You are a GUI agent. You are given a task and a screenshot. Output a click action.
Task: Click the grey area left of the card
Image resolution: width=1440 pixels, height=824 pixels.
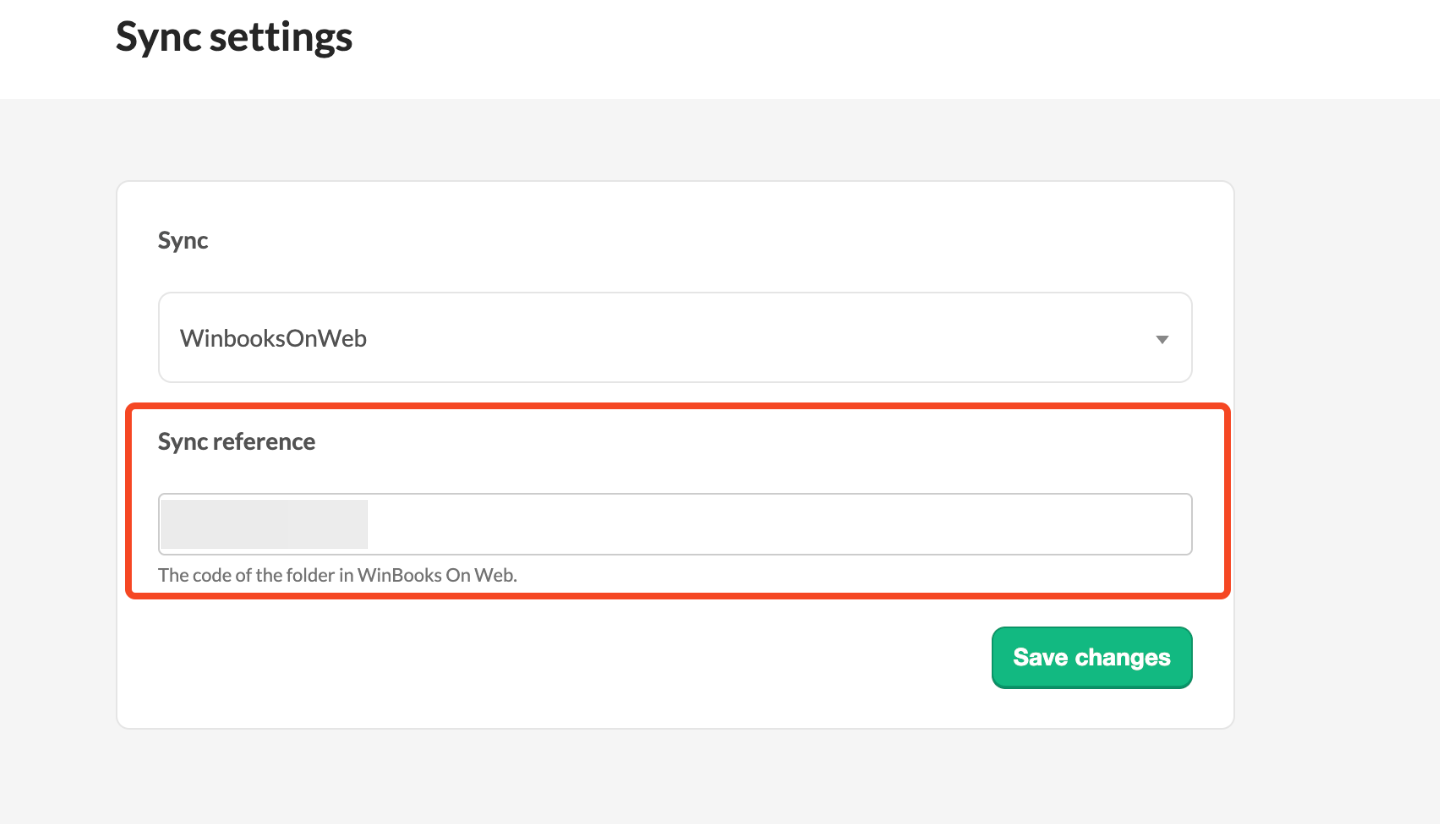point(58,450)
